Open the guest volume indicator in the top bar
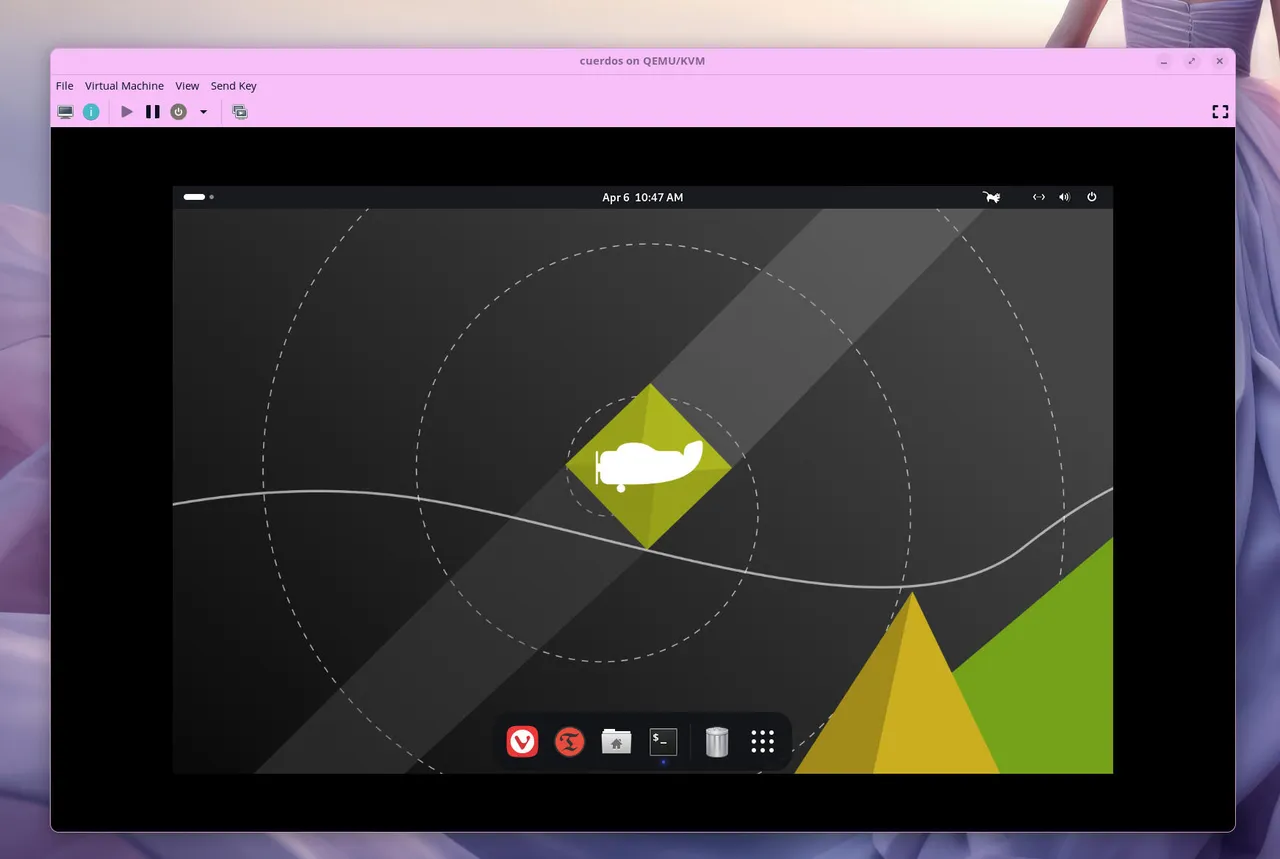The width and height of the screenshot is (1280, 859). 1064,197
